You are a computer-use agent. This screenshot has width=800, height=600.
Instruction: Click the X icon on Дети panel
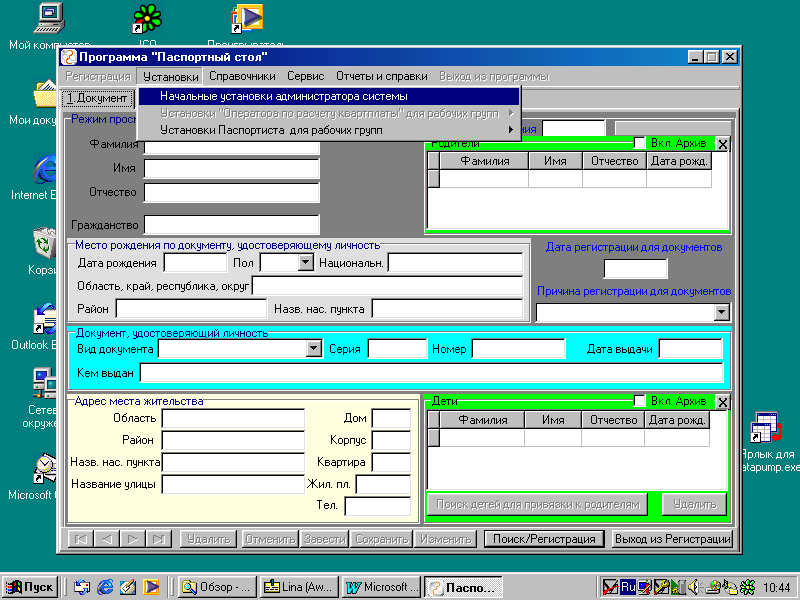(723, 402)
